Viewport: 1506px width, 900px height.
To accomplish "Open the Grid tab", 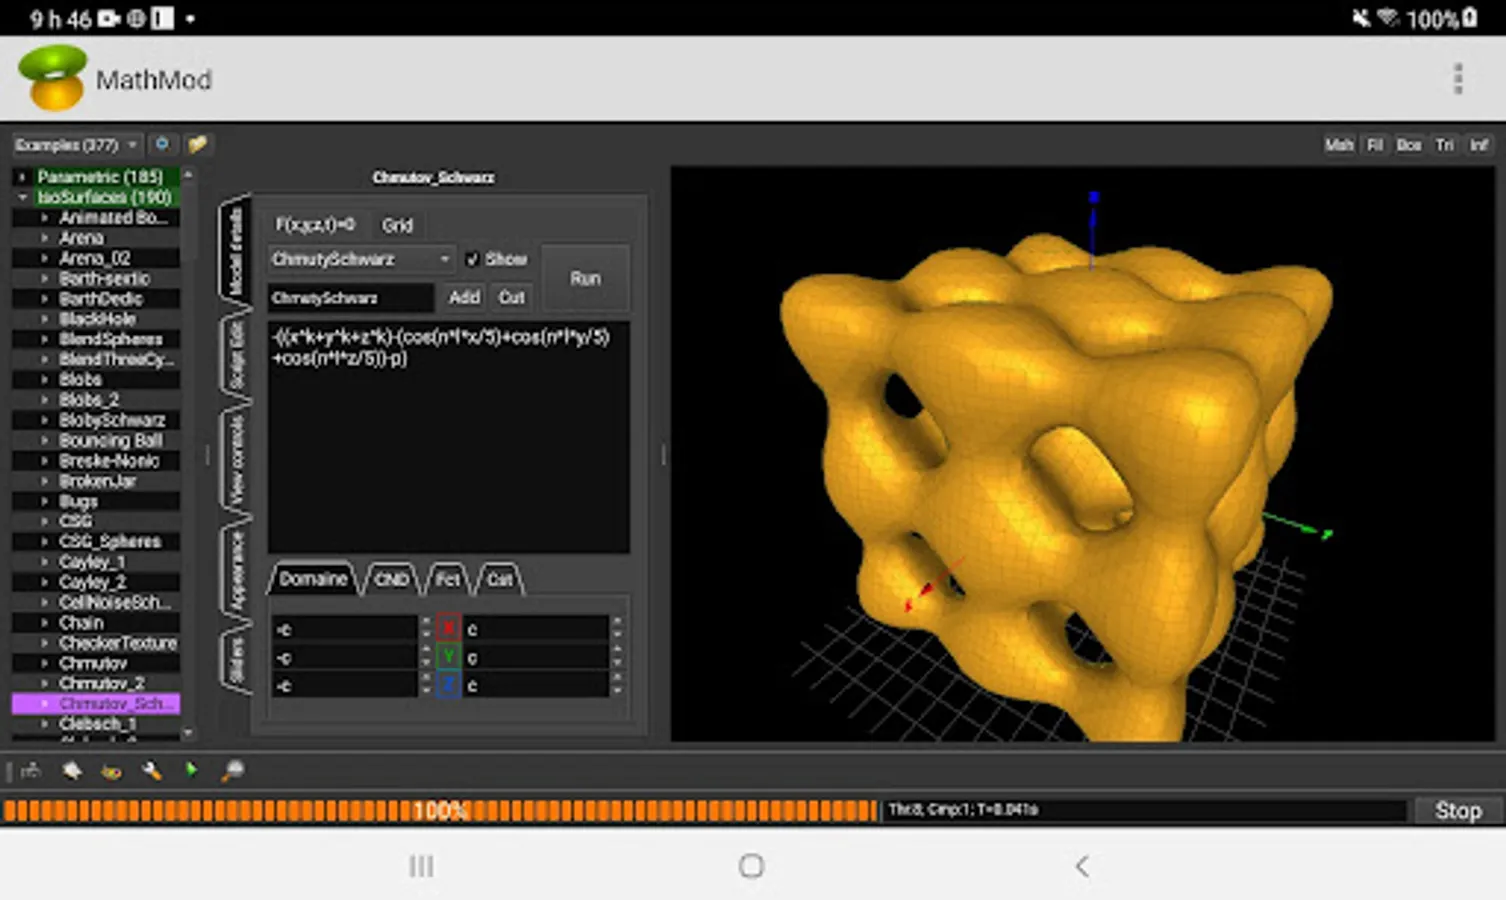I will click(397, 225).
